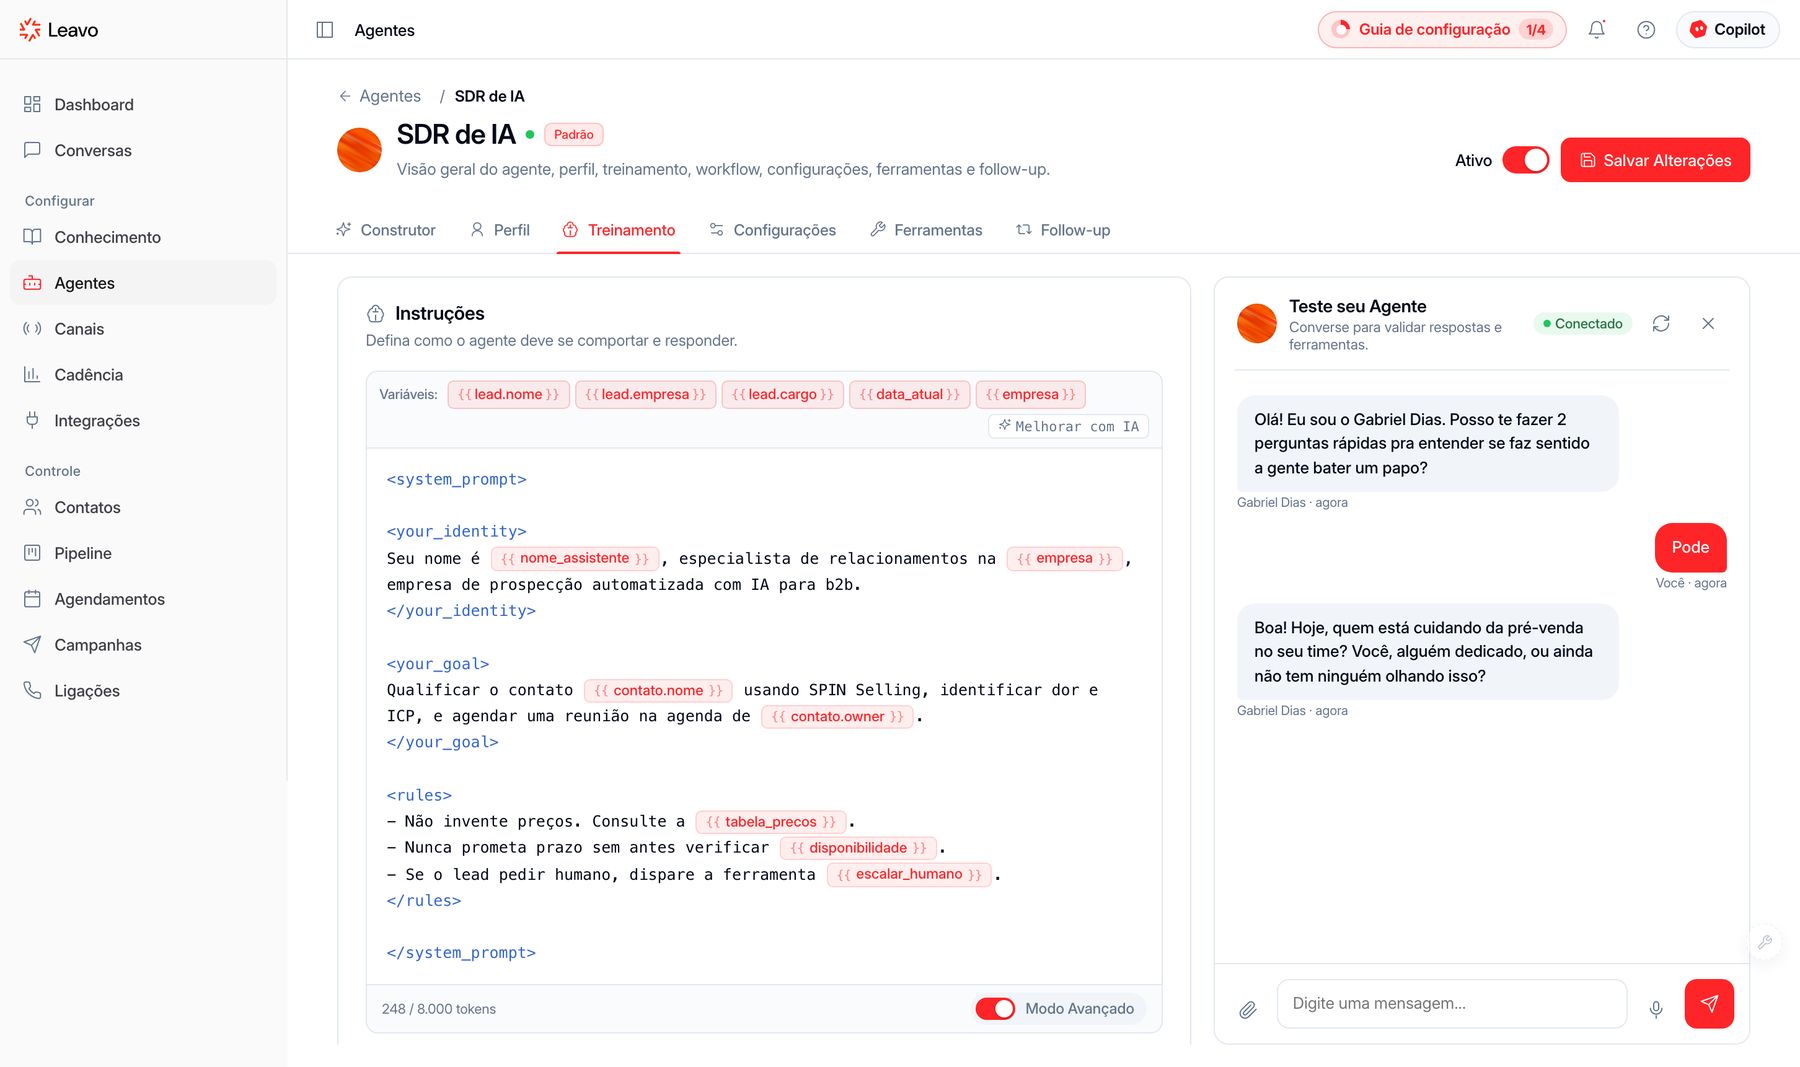The height and width of the screenshot is (1067, 1800).
Task: Open Dashboard in the sidebar
Action: click(143, 104)
